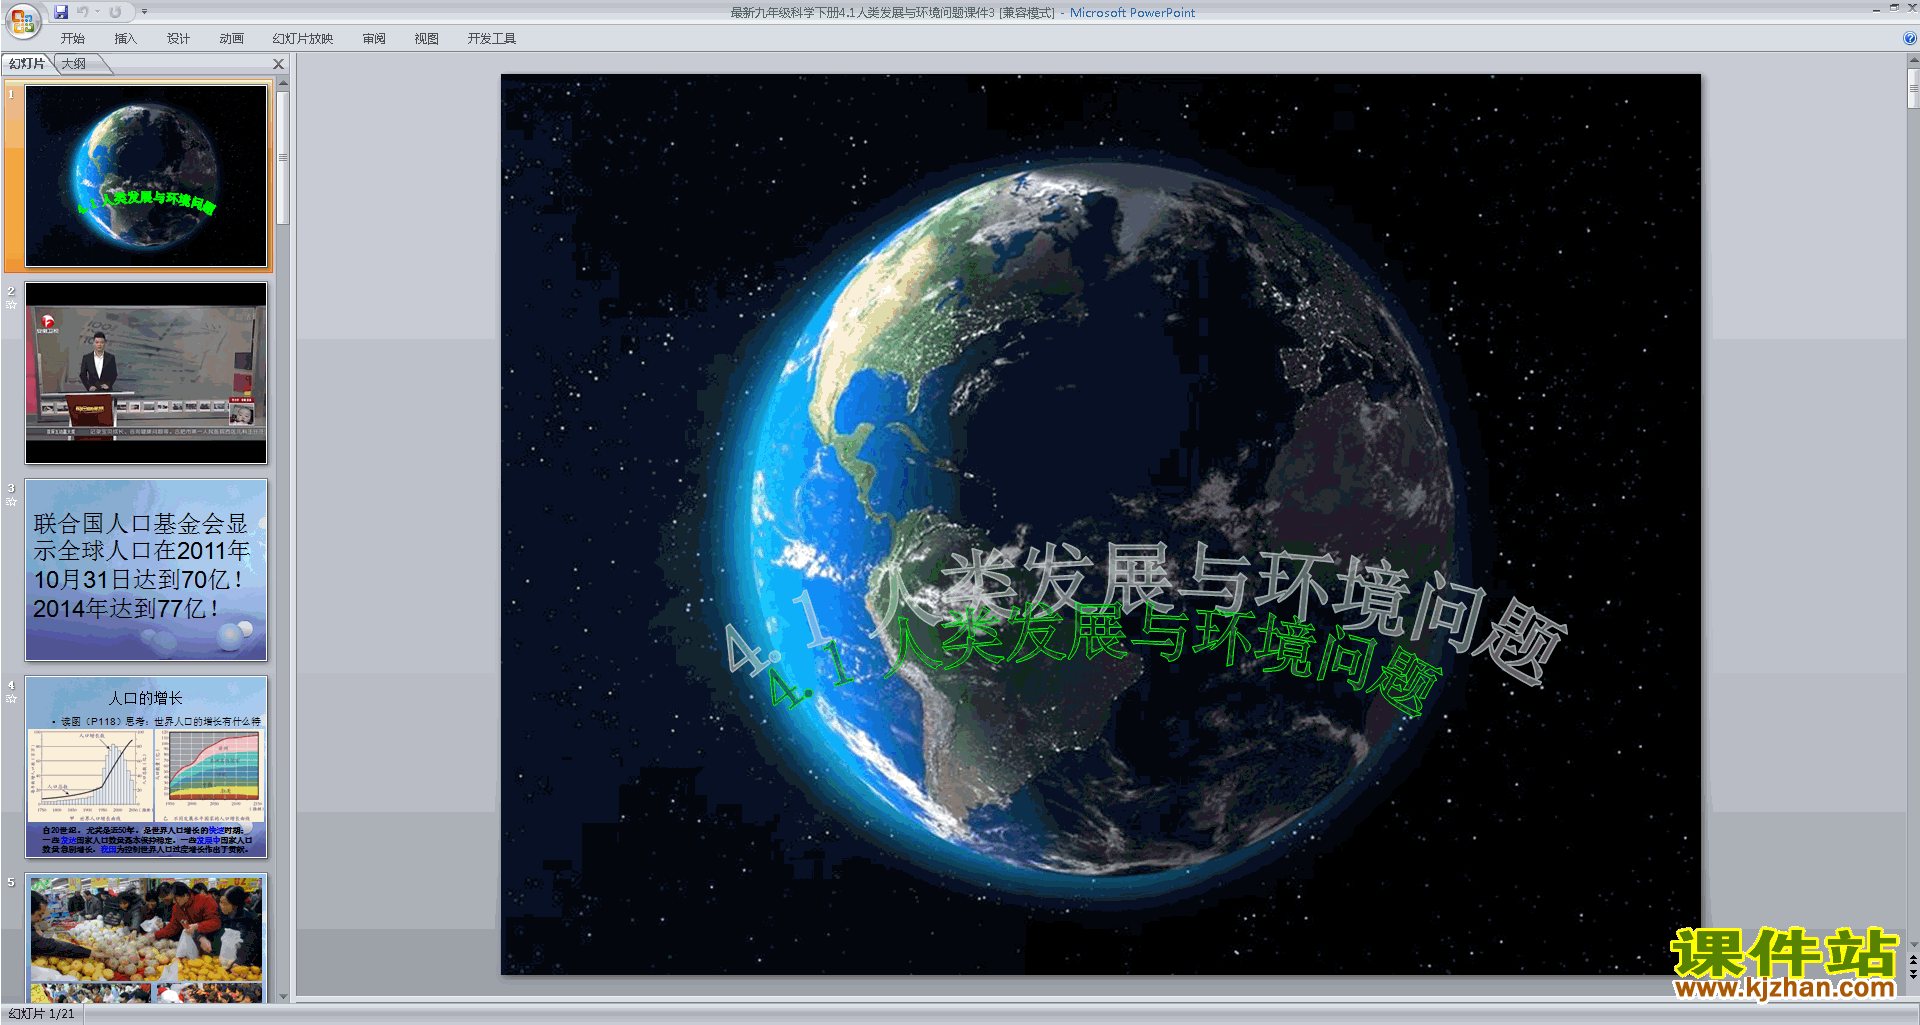The image size is (1920, 1025).
Task: Click animation star icon beside slide 2
Action: (11, 304)
